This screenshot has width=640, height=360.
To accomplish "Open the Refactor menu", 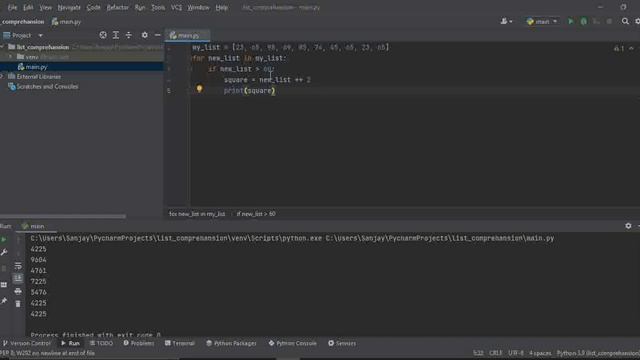I will click(117, 7).
